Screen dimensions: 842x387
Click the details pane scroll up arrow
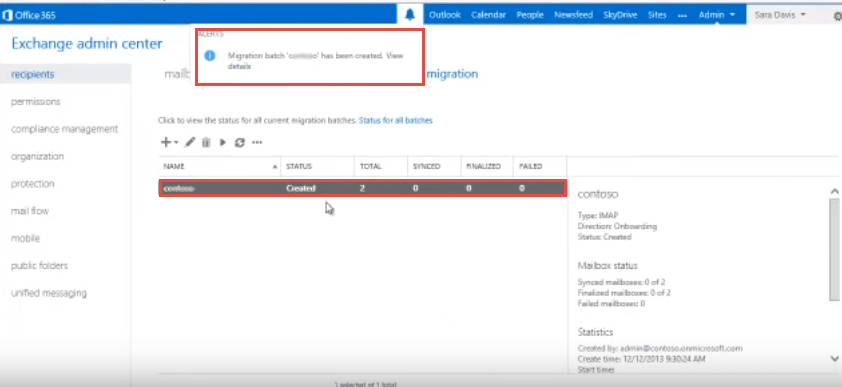pos(834,191)
